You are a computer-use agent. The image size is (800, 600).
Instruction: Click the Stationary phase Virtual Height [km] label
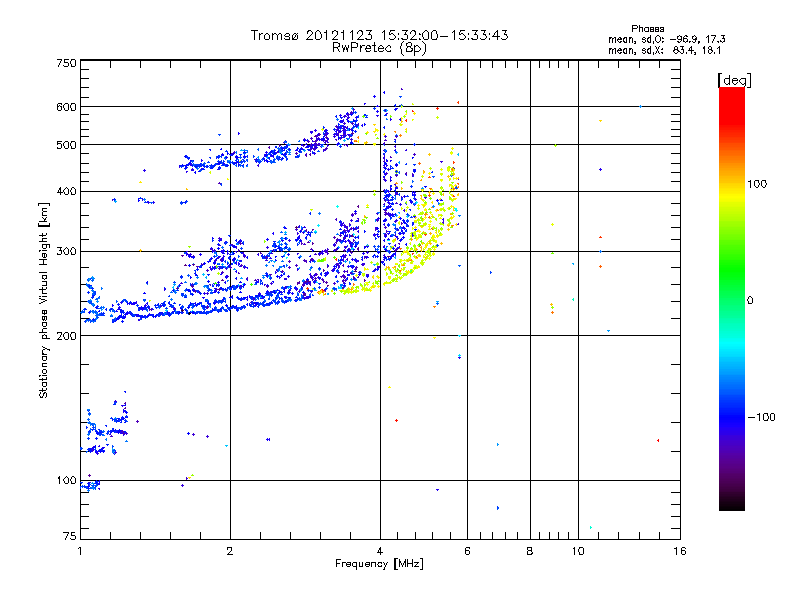coord(44,300)
